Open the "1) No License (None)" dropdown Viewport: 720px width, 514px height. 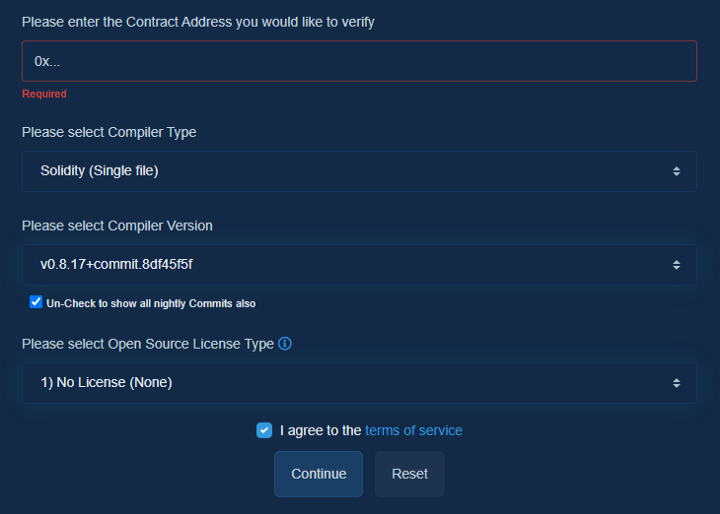[340, 383]
